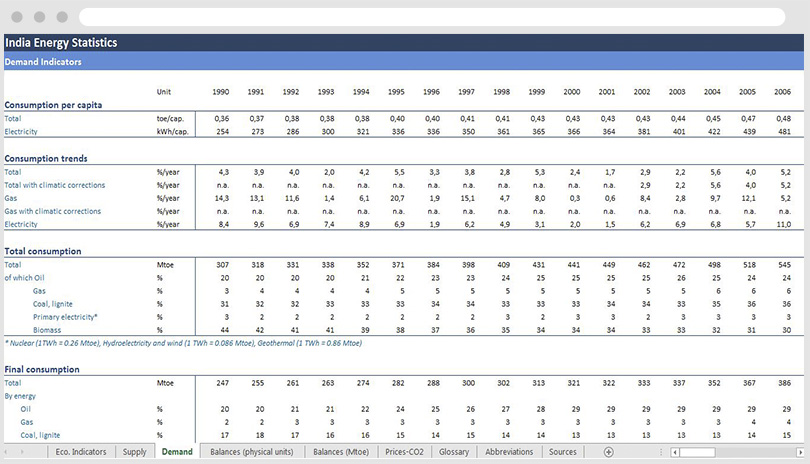Switch to the Eco. Indicators sheet tab

81,452
